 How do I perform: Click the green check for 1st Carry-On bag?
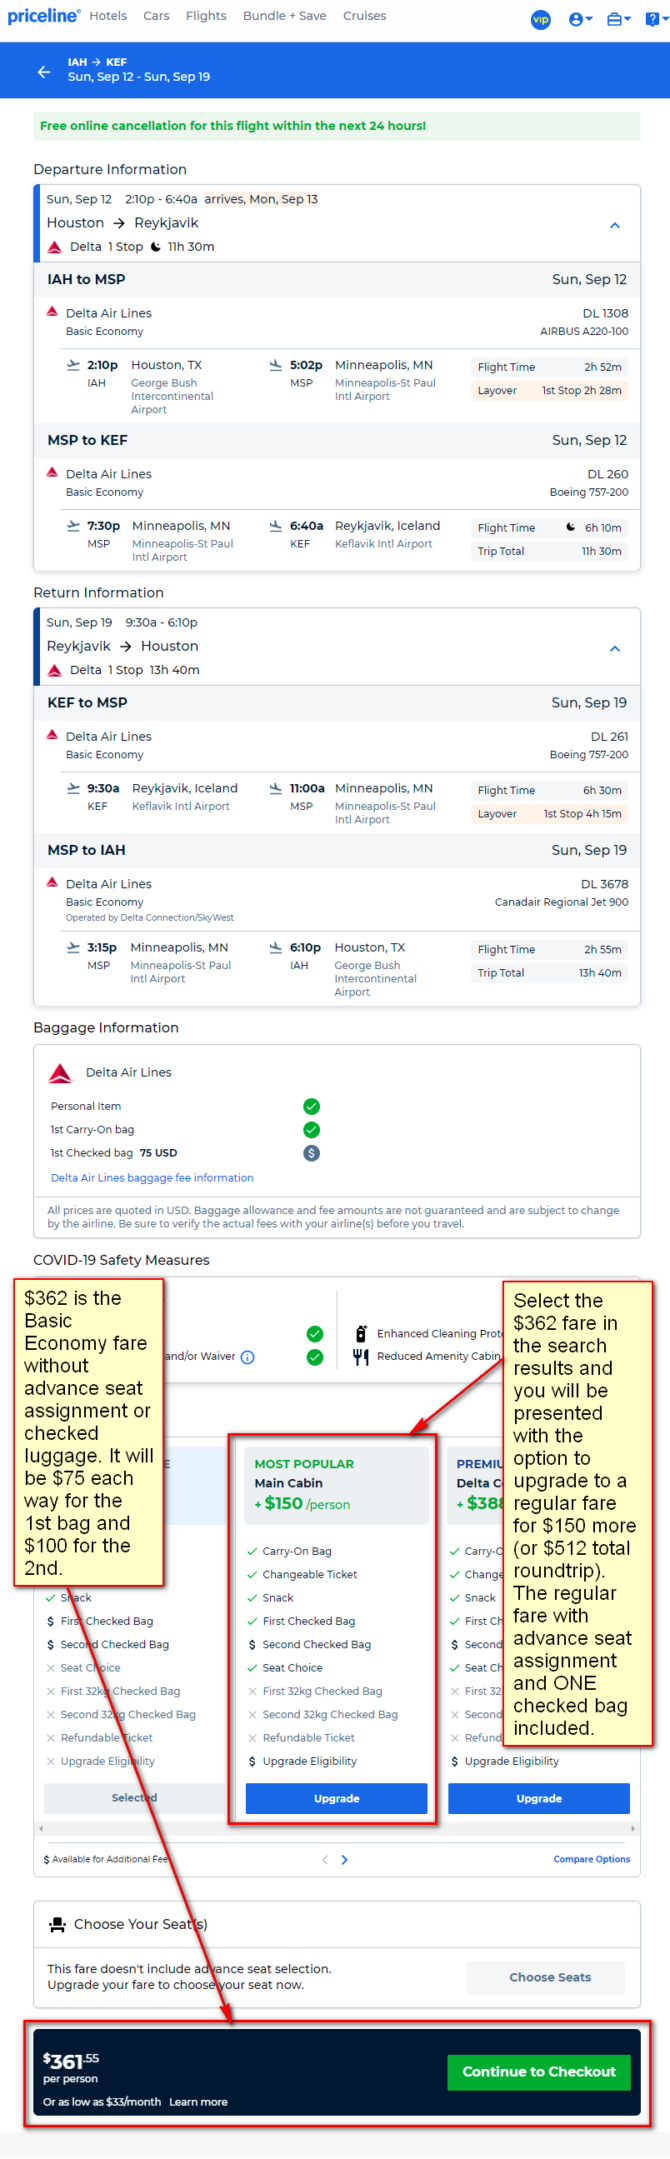click(312, 1129)
